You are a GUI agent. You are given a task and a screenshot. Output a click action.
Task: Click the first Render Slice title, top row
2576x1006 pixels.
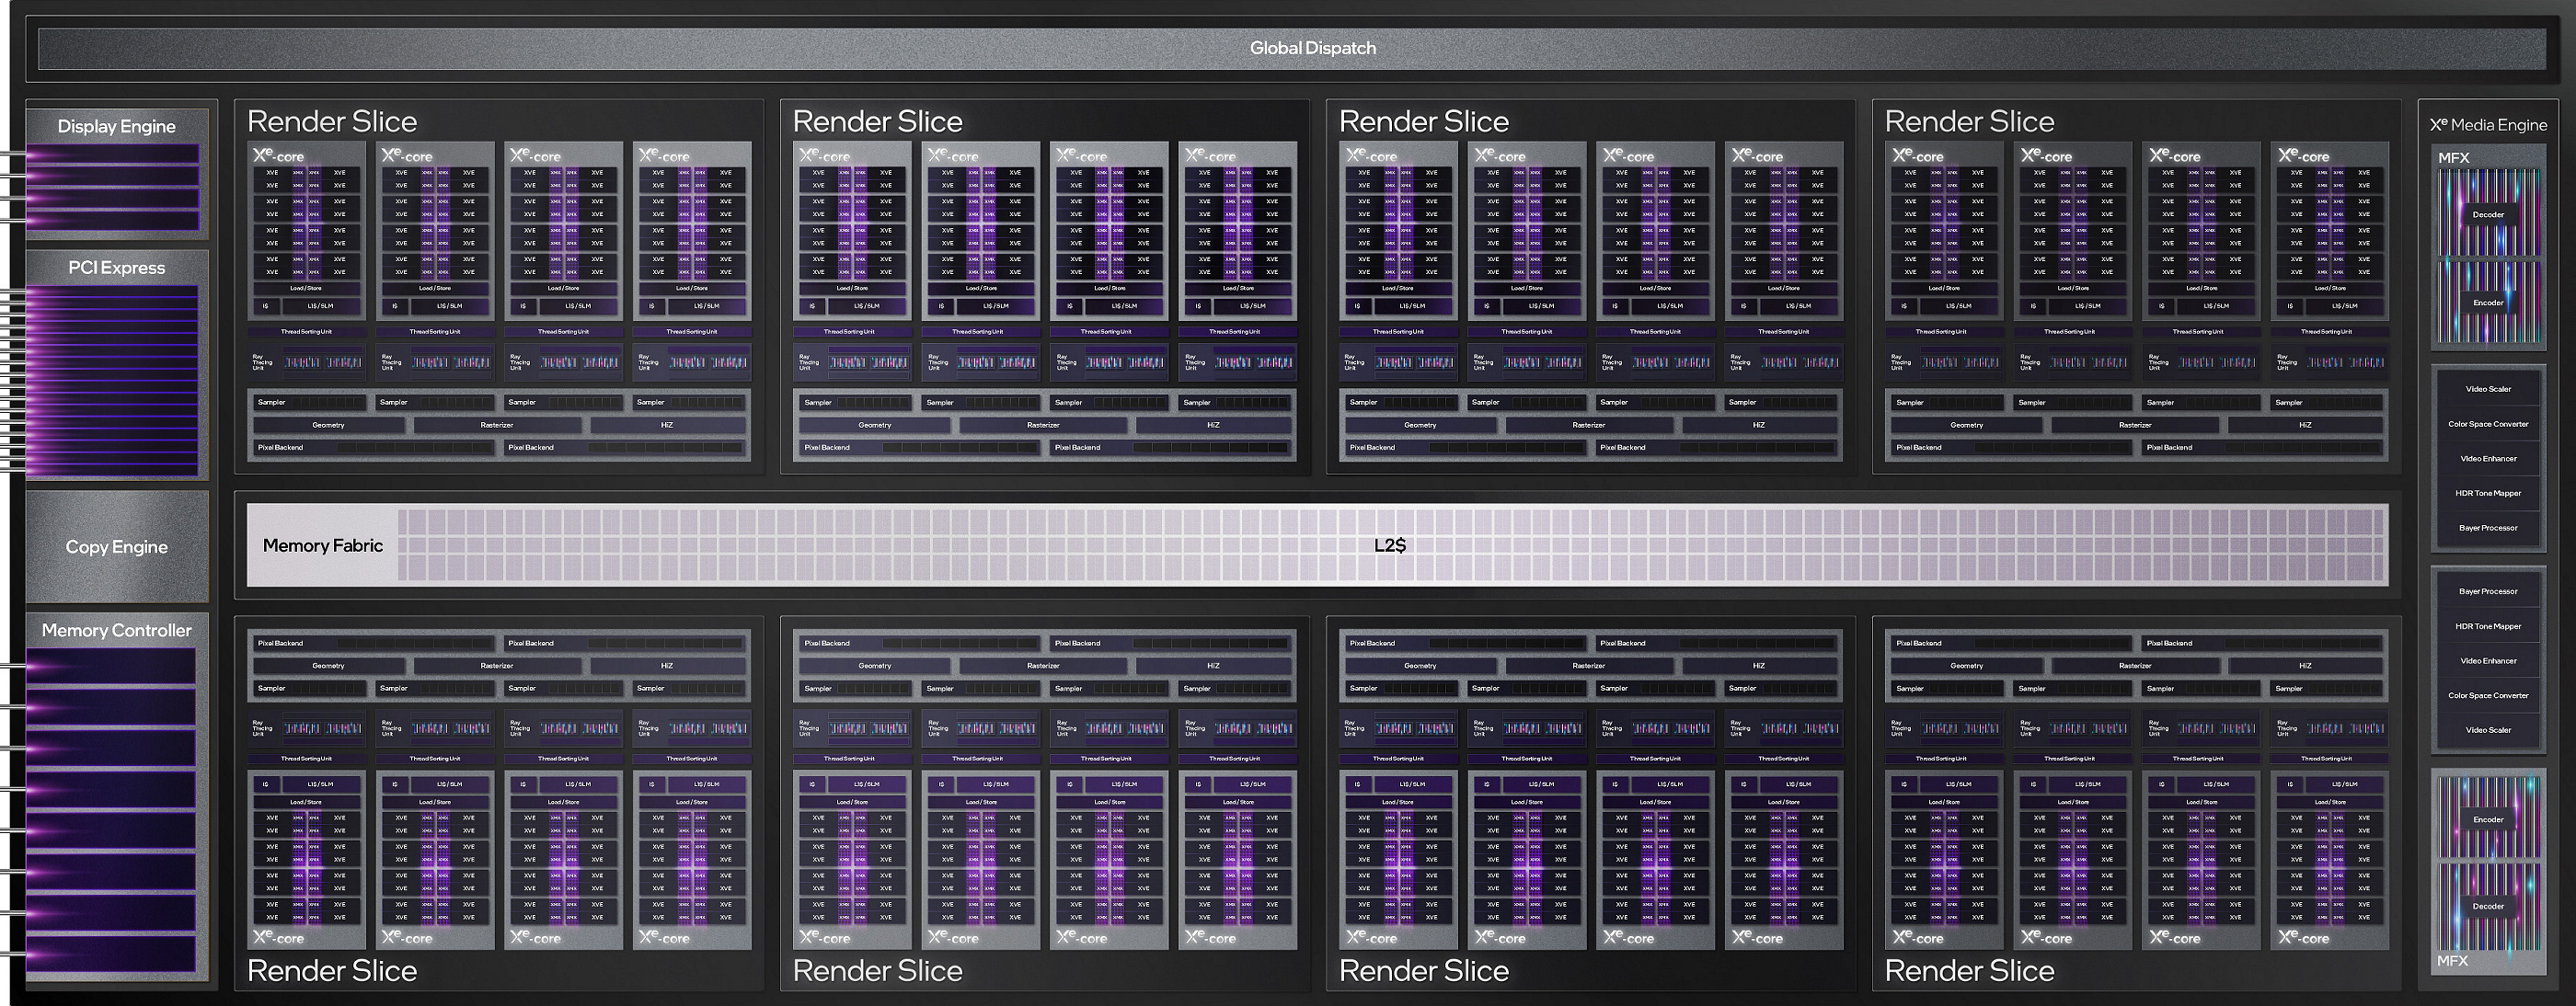[x=332, y=122]
